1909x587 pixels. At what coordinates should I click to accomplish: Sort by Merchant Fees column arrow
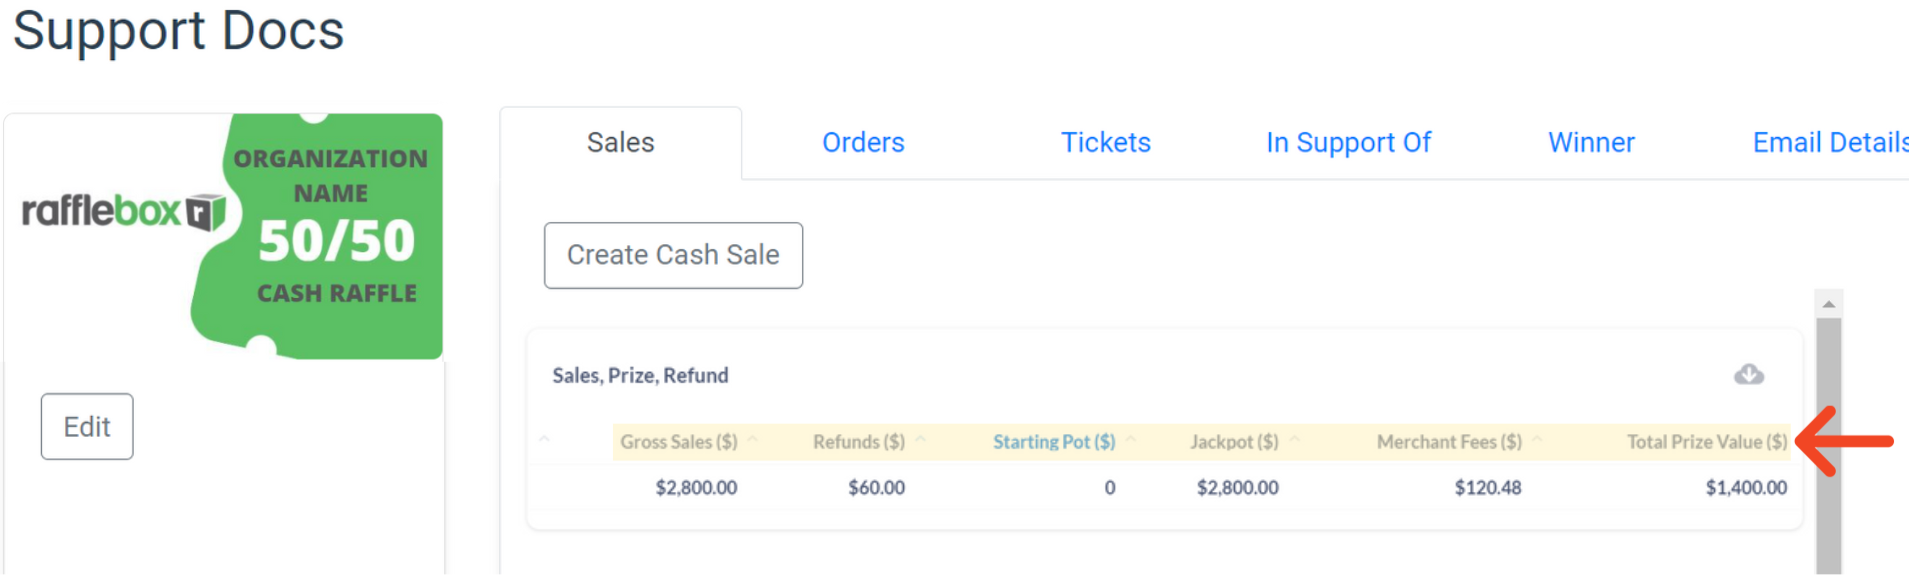[x=1538, y=440]
